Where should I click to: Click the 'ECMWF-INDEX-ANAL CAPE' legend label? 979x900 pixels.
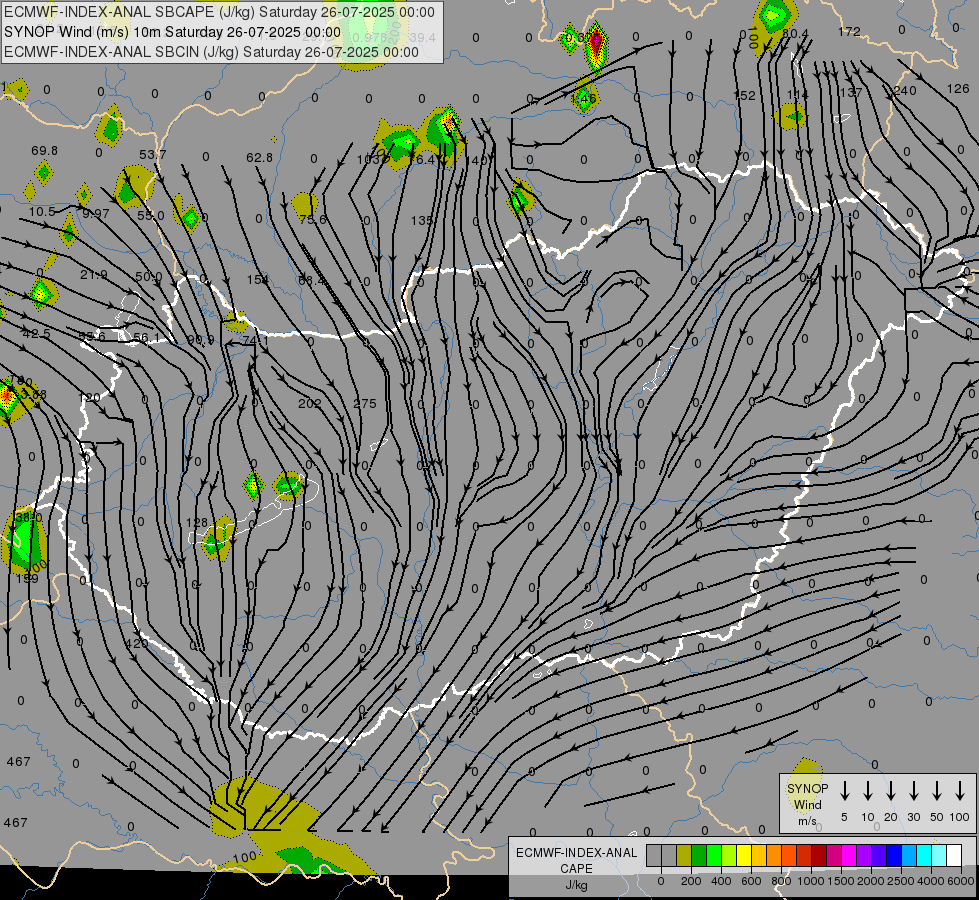pos(576,861)
